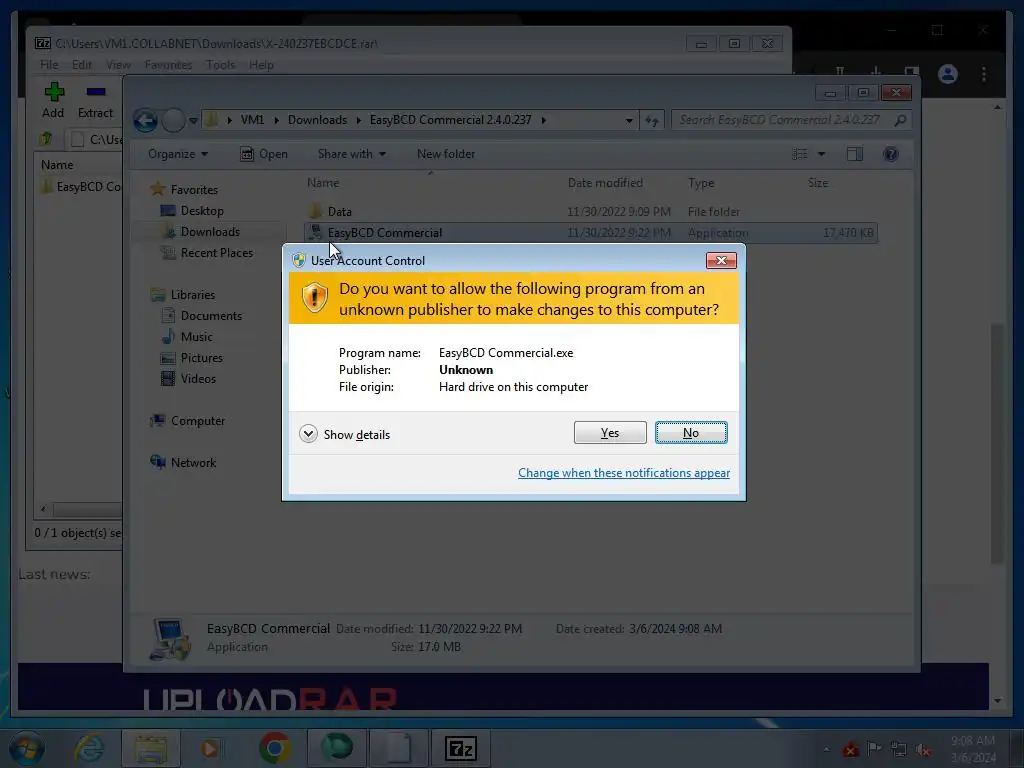Click the Windows Start button
The width and height of the screenshot is (1024, 768).
[x=26, y=748]
